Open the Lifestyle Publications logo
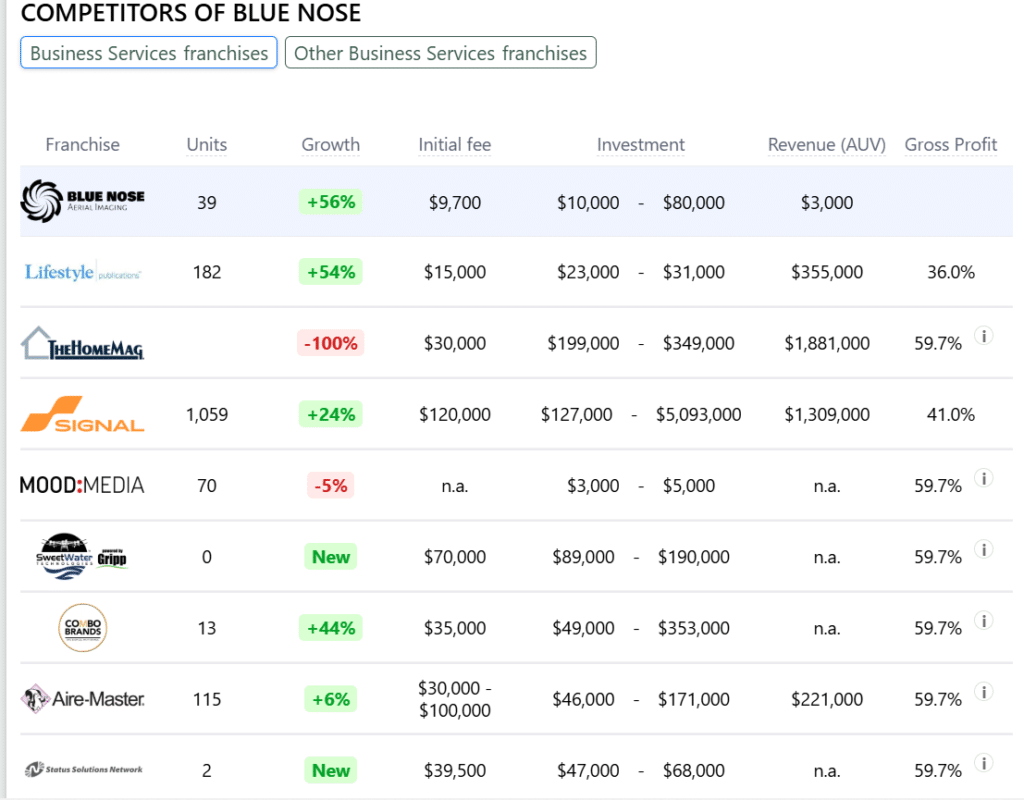The width and height of the screenshot is (1024, 800). [83, 272]
